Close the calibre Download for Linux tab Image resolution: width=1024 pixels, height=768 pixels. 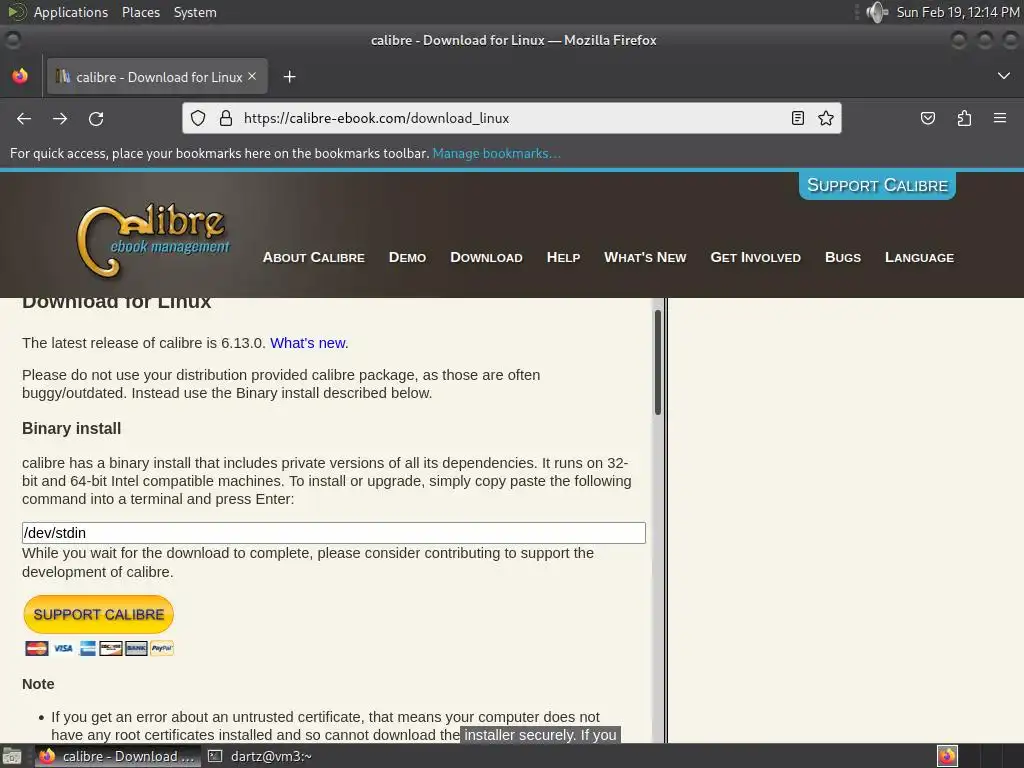point(252,76)
